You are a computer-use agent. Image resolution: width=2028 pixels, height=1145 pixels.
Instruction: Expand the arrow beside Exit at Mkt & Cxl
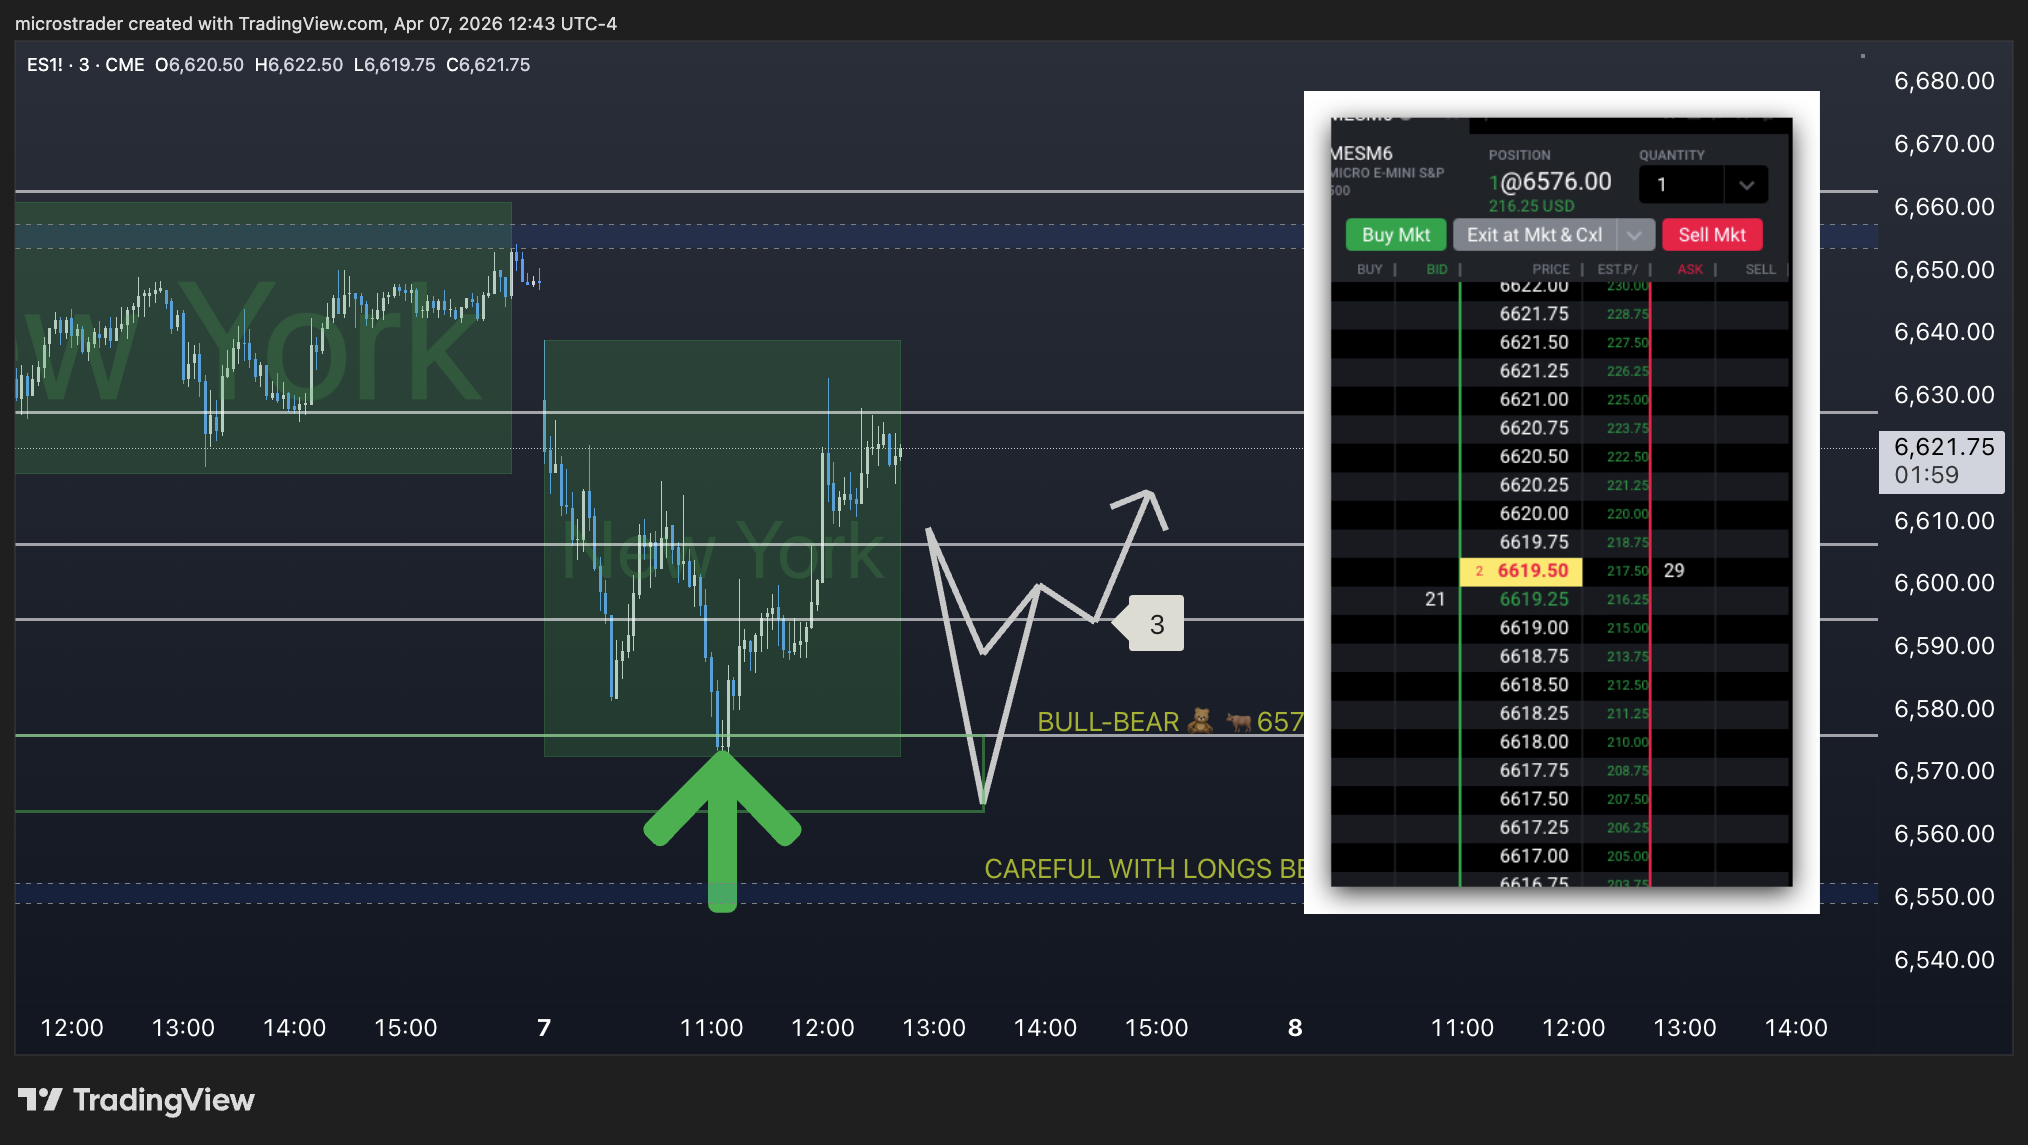coord(1635,235)
